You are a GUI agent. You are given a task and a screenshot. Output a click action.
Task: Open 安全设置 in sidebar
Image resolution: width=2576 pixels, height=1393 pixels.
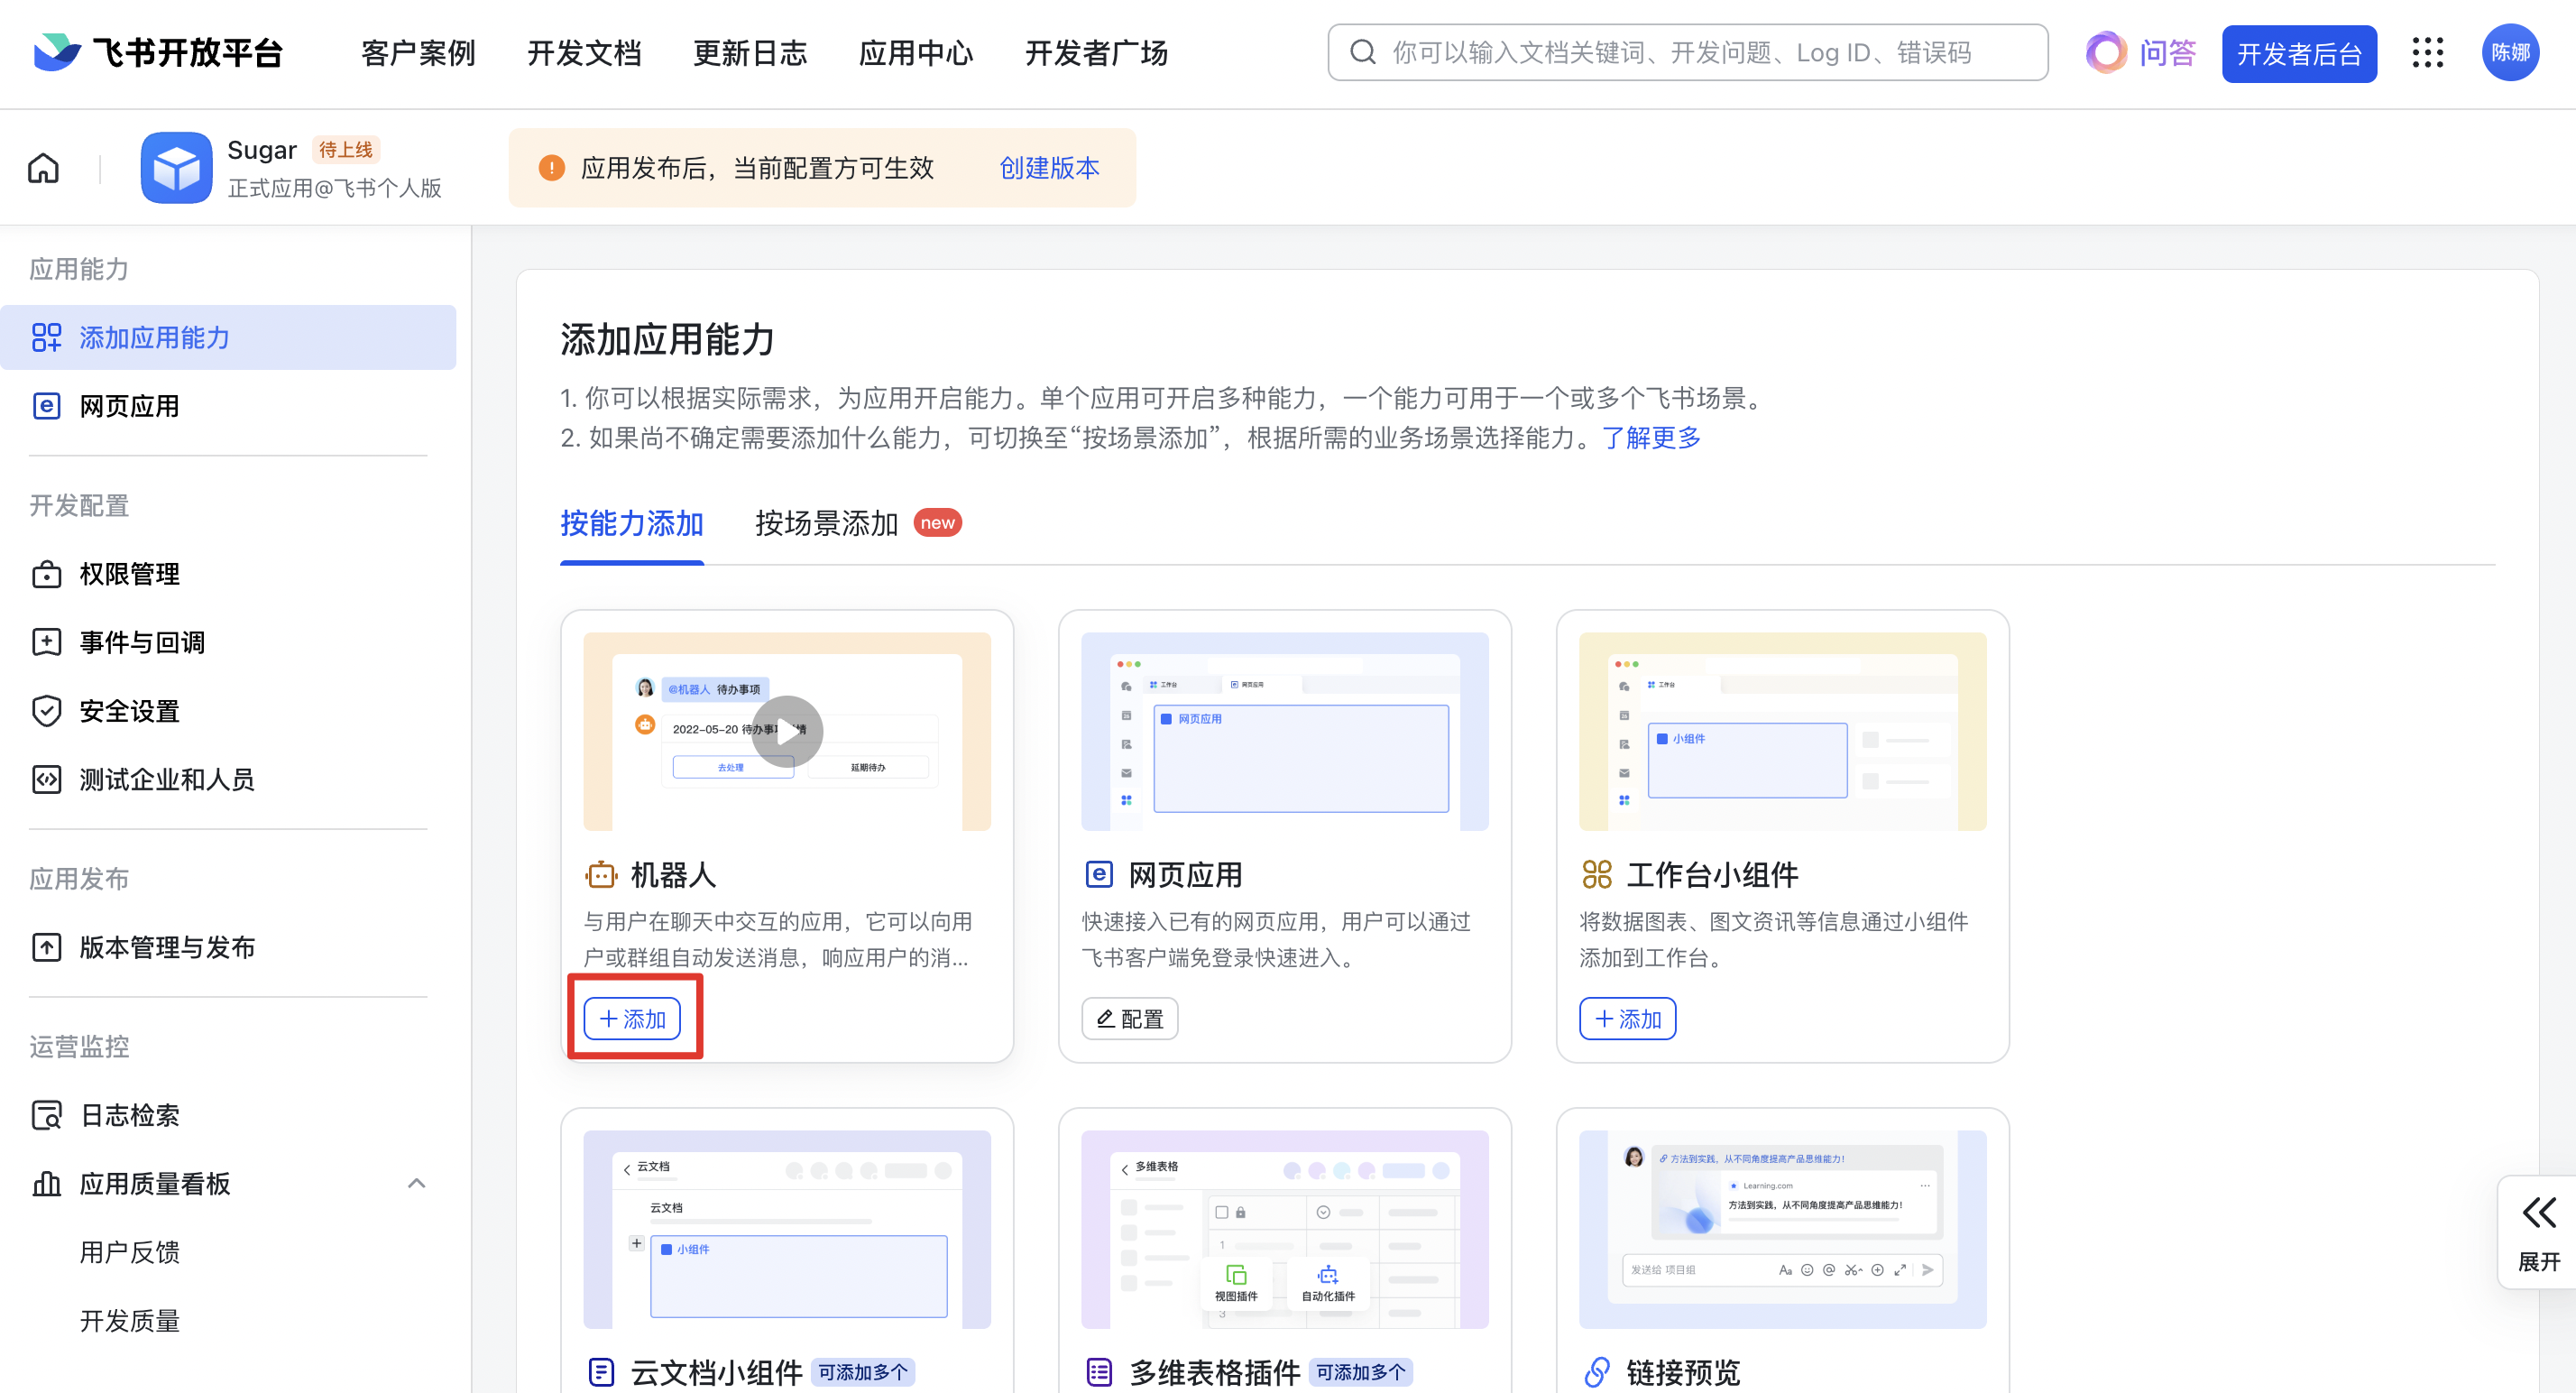click(228, 711)
